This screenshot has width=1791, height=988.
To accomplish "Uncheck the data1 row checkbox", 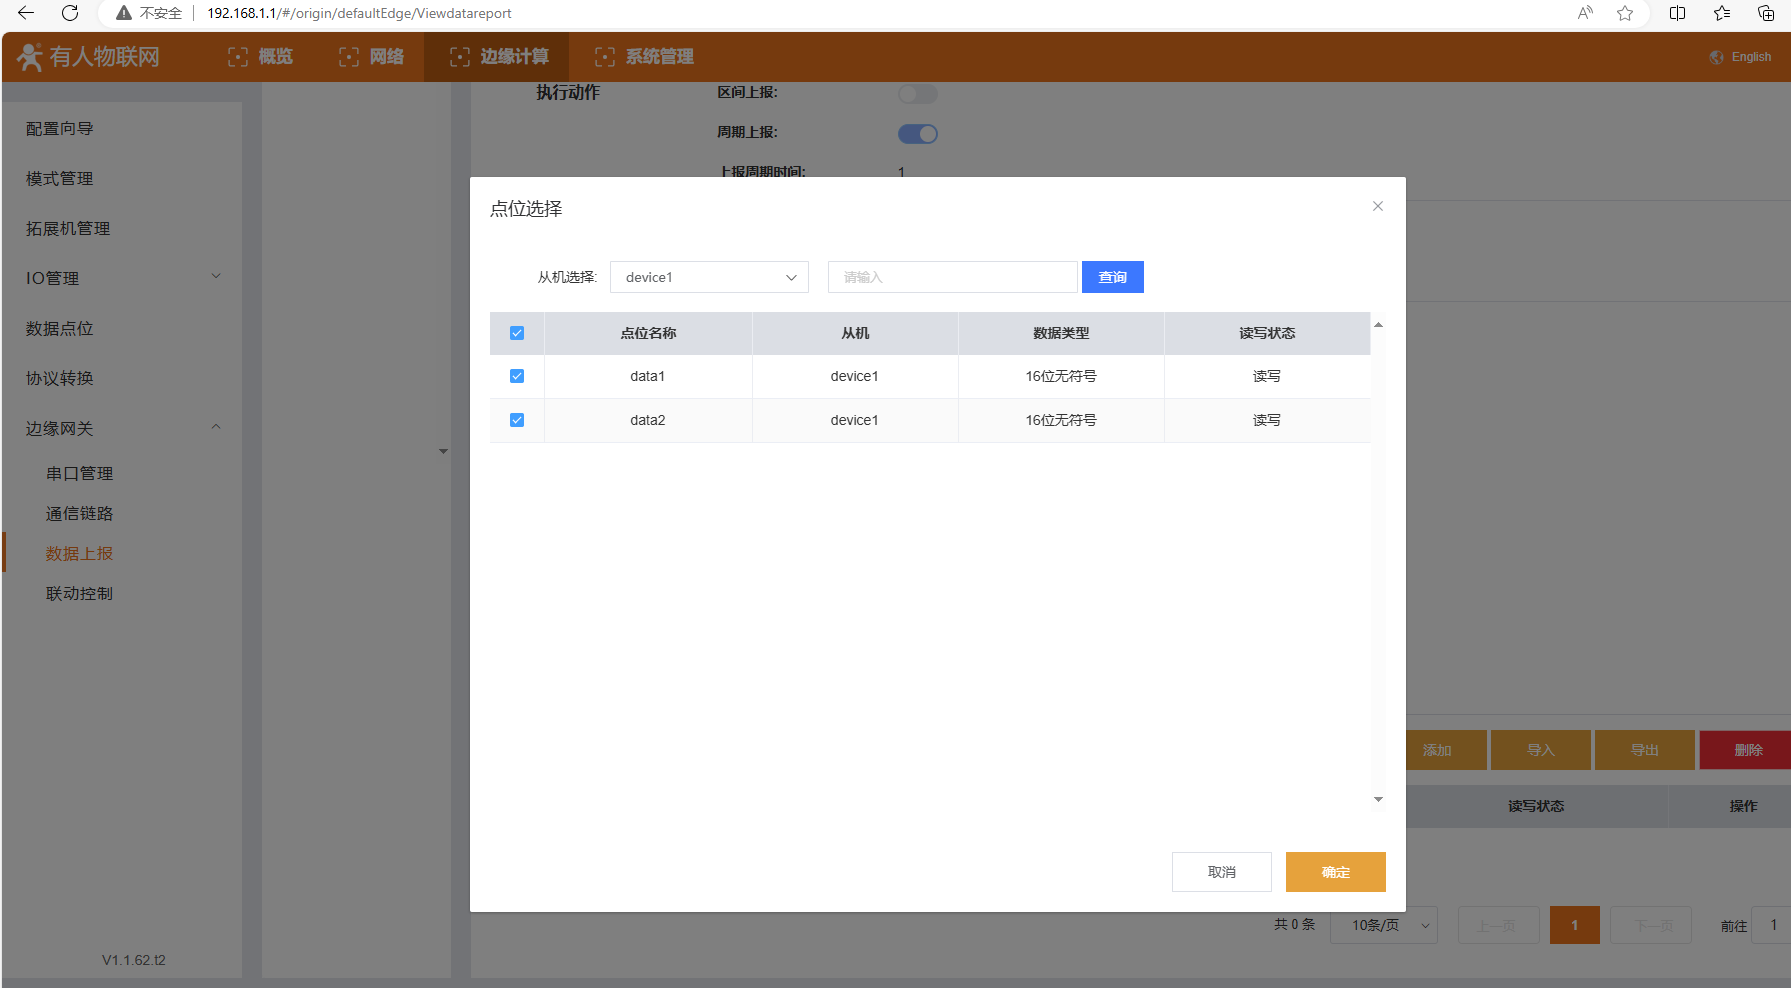I will coord(517,376).
